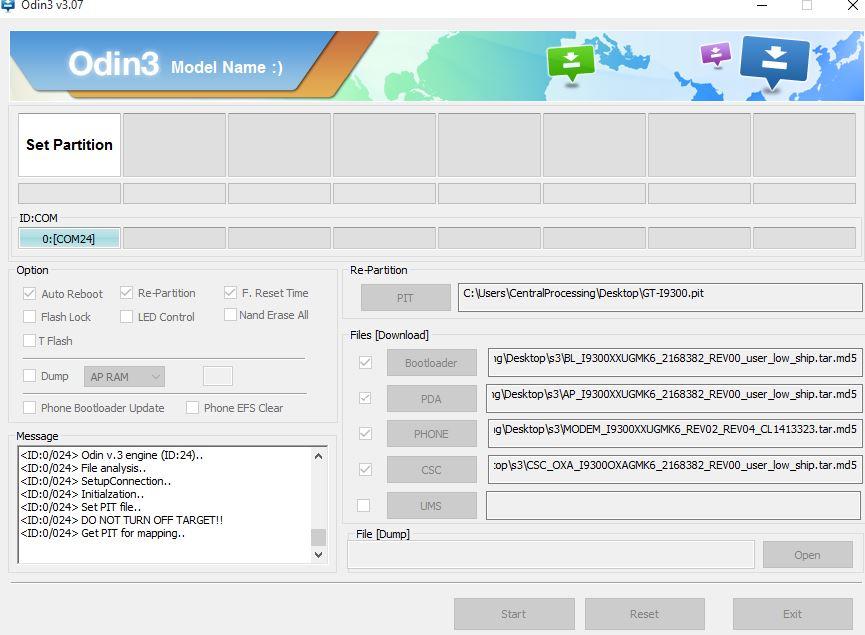Image resolution: width=865 pixels, height=635 pixels.
Task: Uncheck the CSC file checkbox
Action: pyautogui.click(x=365, y=469)
